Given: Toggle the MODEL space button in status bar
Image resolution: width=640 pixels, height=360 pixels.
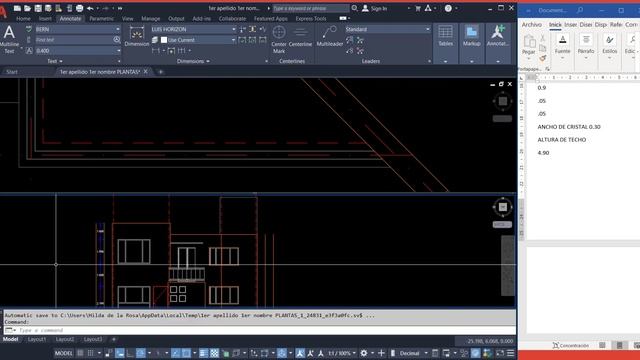Looking at the screenshot, I should 64,353.
